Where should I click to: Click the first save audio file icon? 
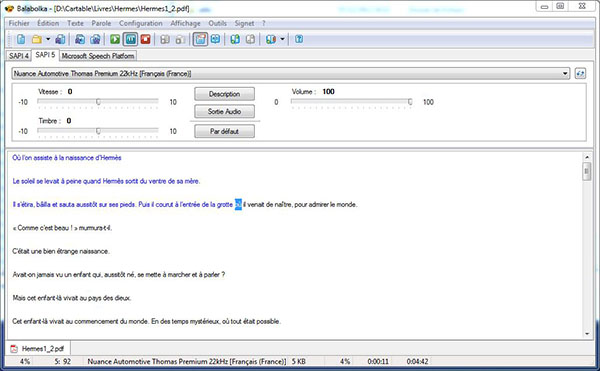[x=80, y=39]
